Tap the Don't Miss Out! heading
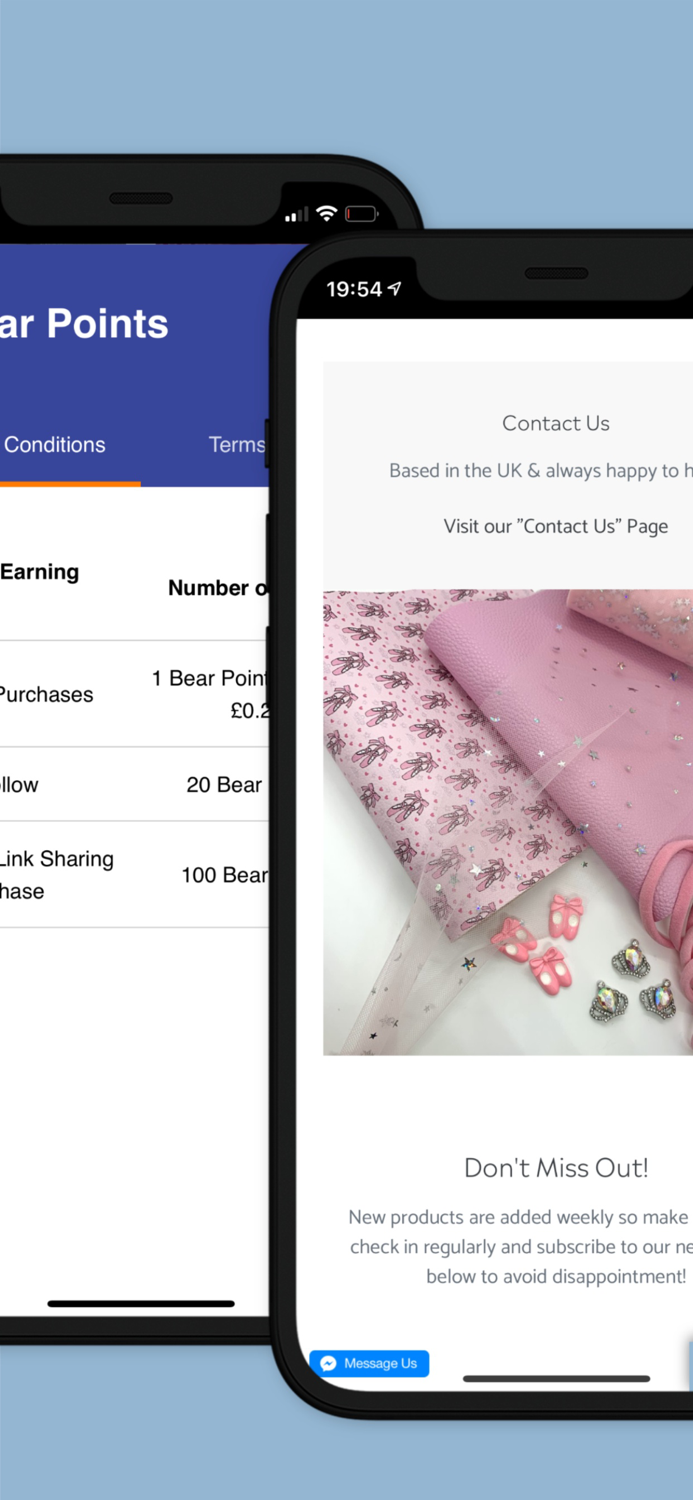 [x=556, y=1167]
